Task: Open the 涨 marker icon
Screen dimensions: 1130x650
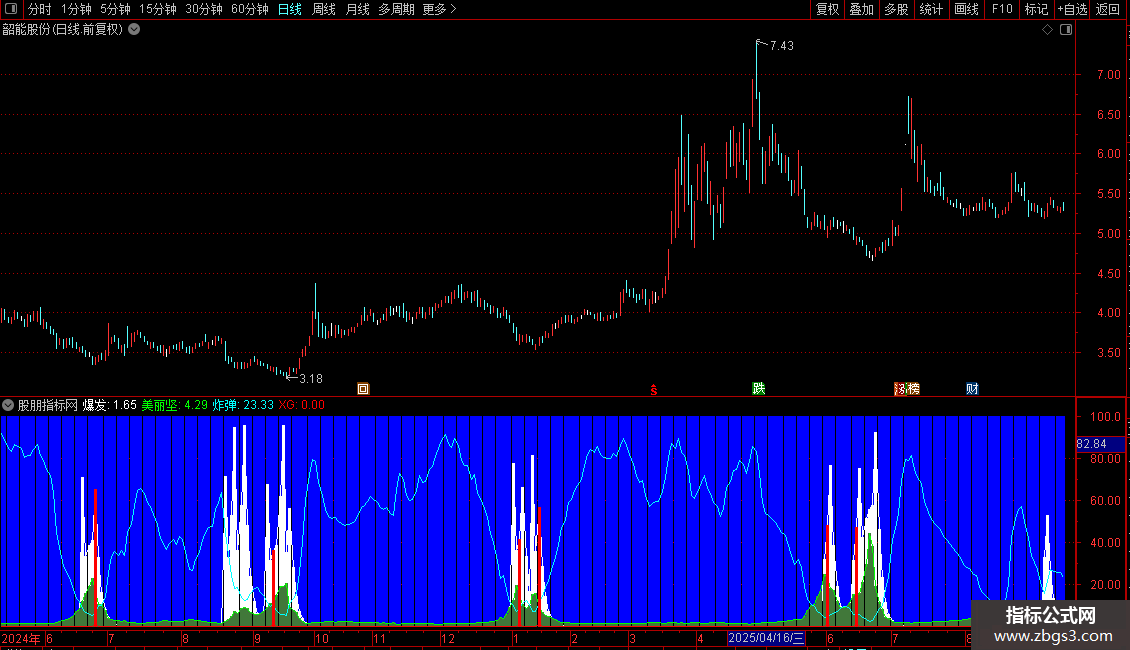Action: 899,389
